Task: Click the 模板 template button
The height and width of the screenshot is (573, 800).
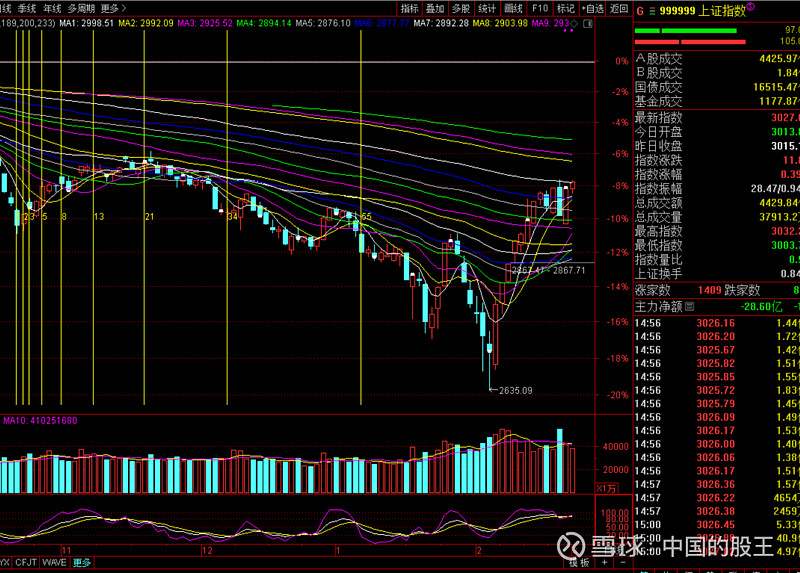Action: pyautogui.click(x=579, y=562)
